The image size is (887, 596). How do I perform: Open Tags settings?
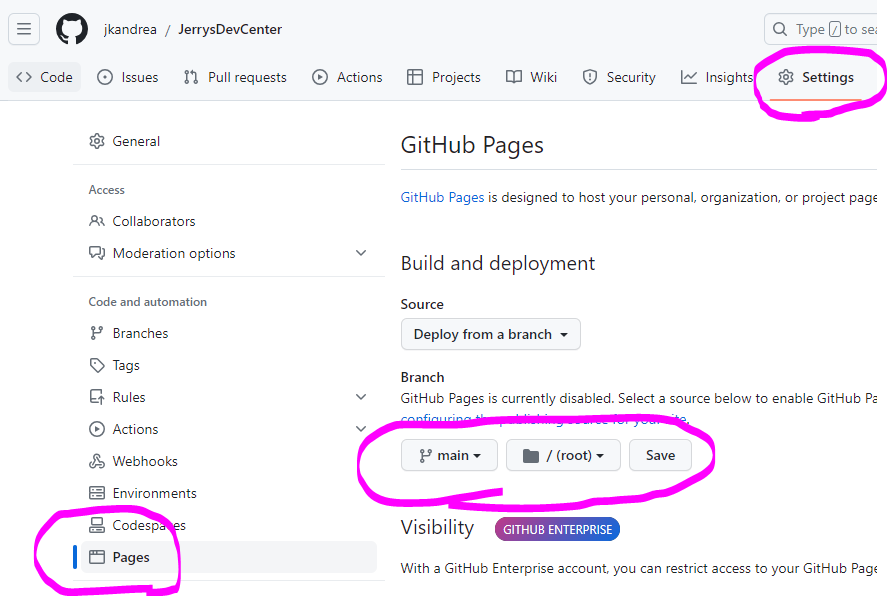tap(229, 365)
